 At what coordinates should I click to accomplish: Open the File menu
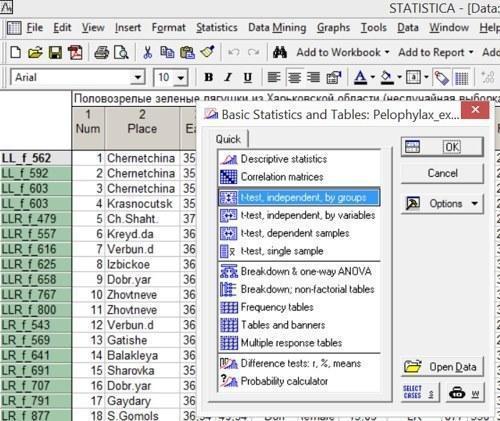35,27
